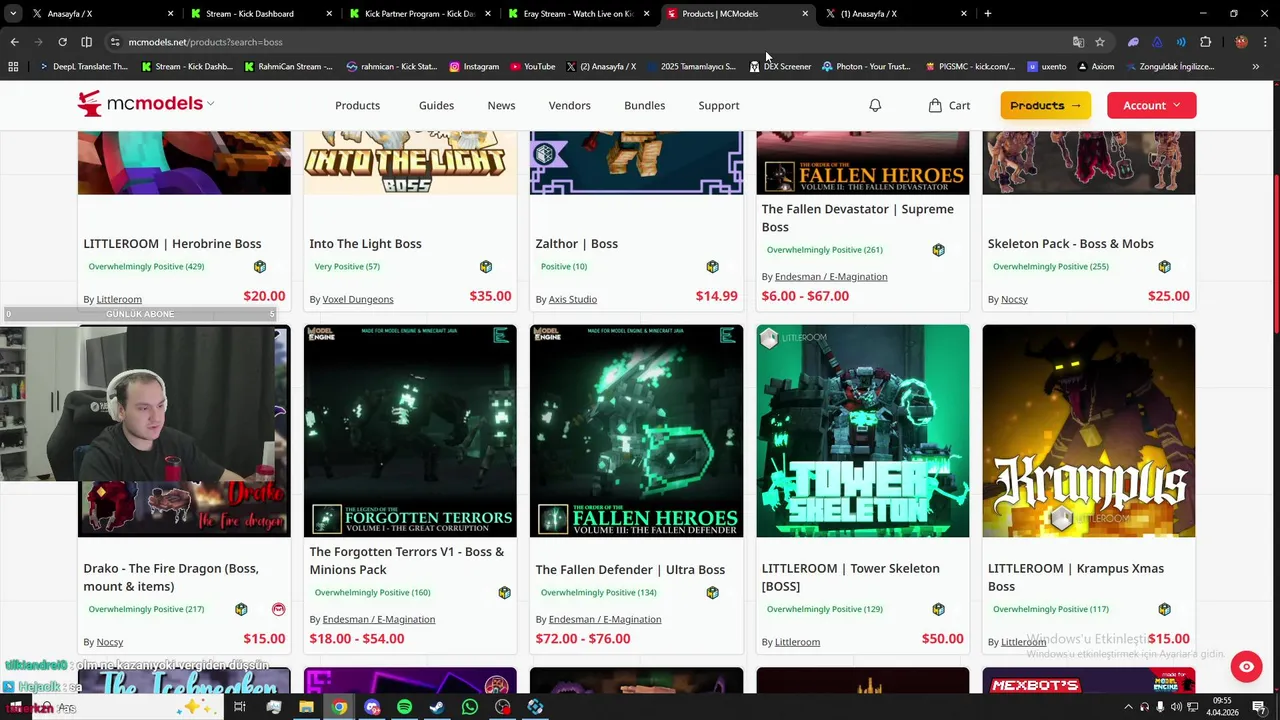Viewport: 1280px width, 720px height.
Task: Expand the Account dropdown
Action: (1151, 105)
